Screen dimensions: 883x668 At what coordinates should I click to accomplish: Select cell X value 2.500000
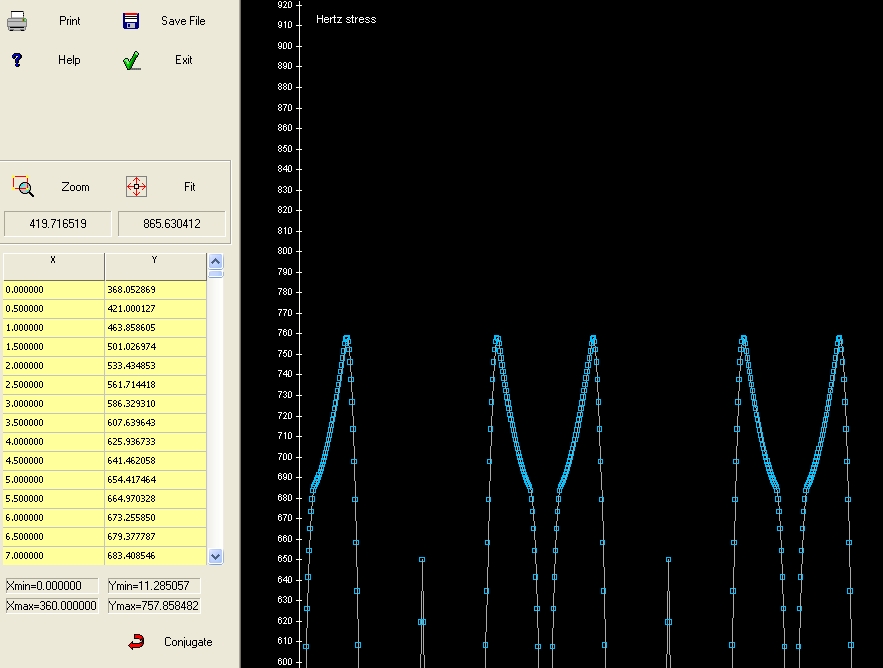click(53, 385)
